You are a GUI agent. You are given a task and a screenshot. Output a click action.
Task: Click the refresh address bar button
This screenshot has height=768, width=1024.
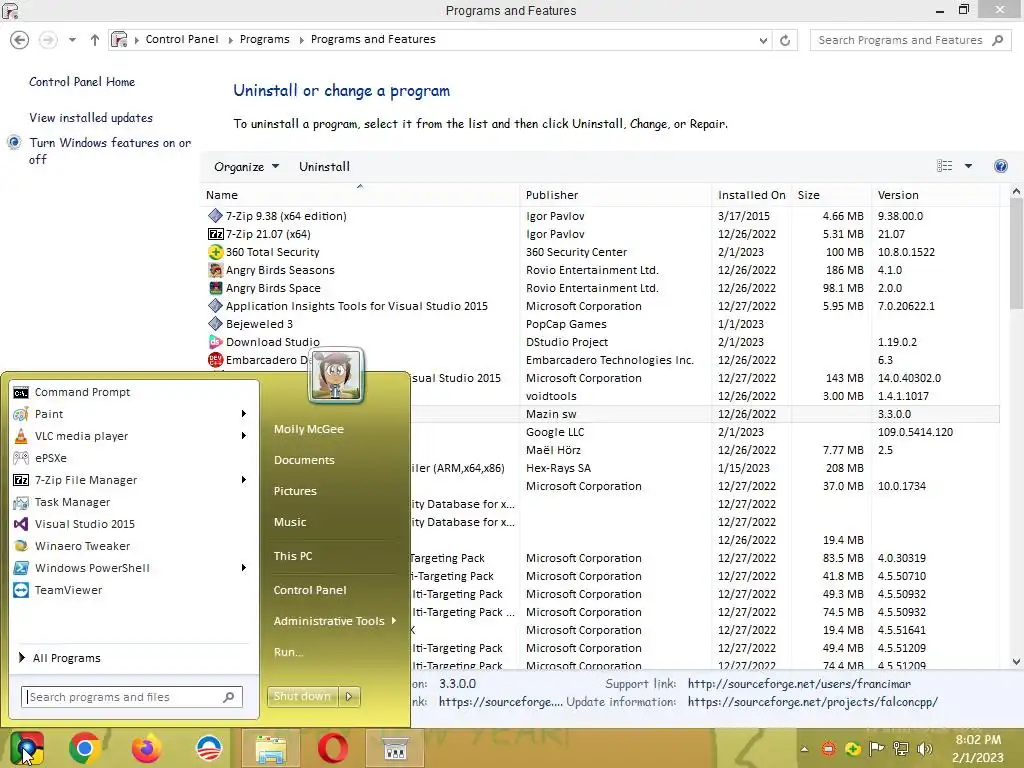coord(785,40)
